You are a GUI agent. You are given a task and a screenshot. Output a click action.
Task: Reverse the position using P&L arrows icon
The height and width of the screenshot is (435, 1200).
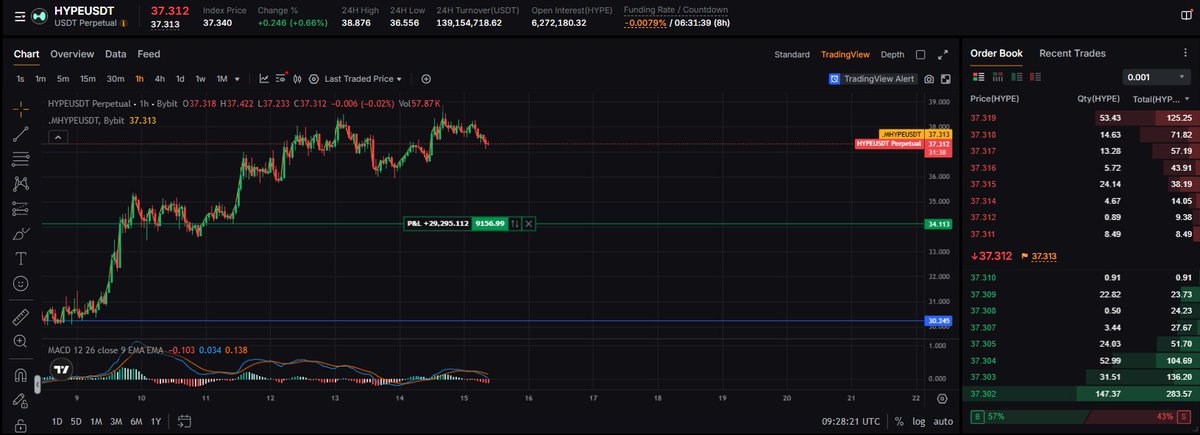tap(515, 224)
